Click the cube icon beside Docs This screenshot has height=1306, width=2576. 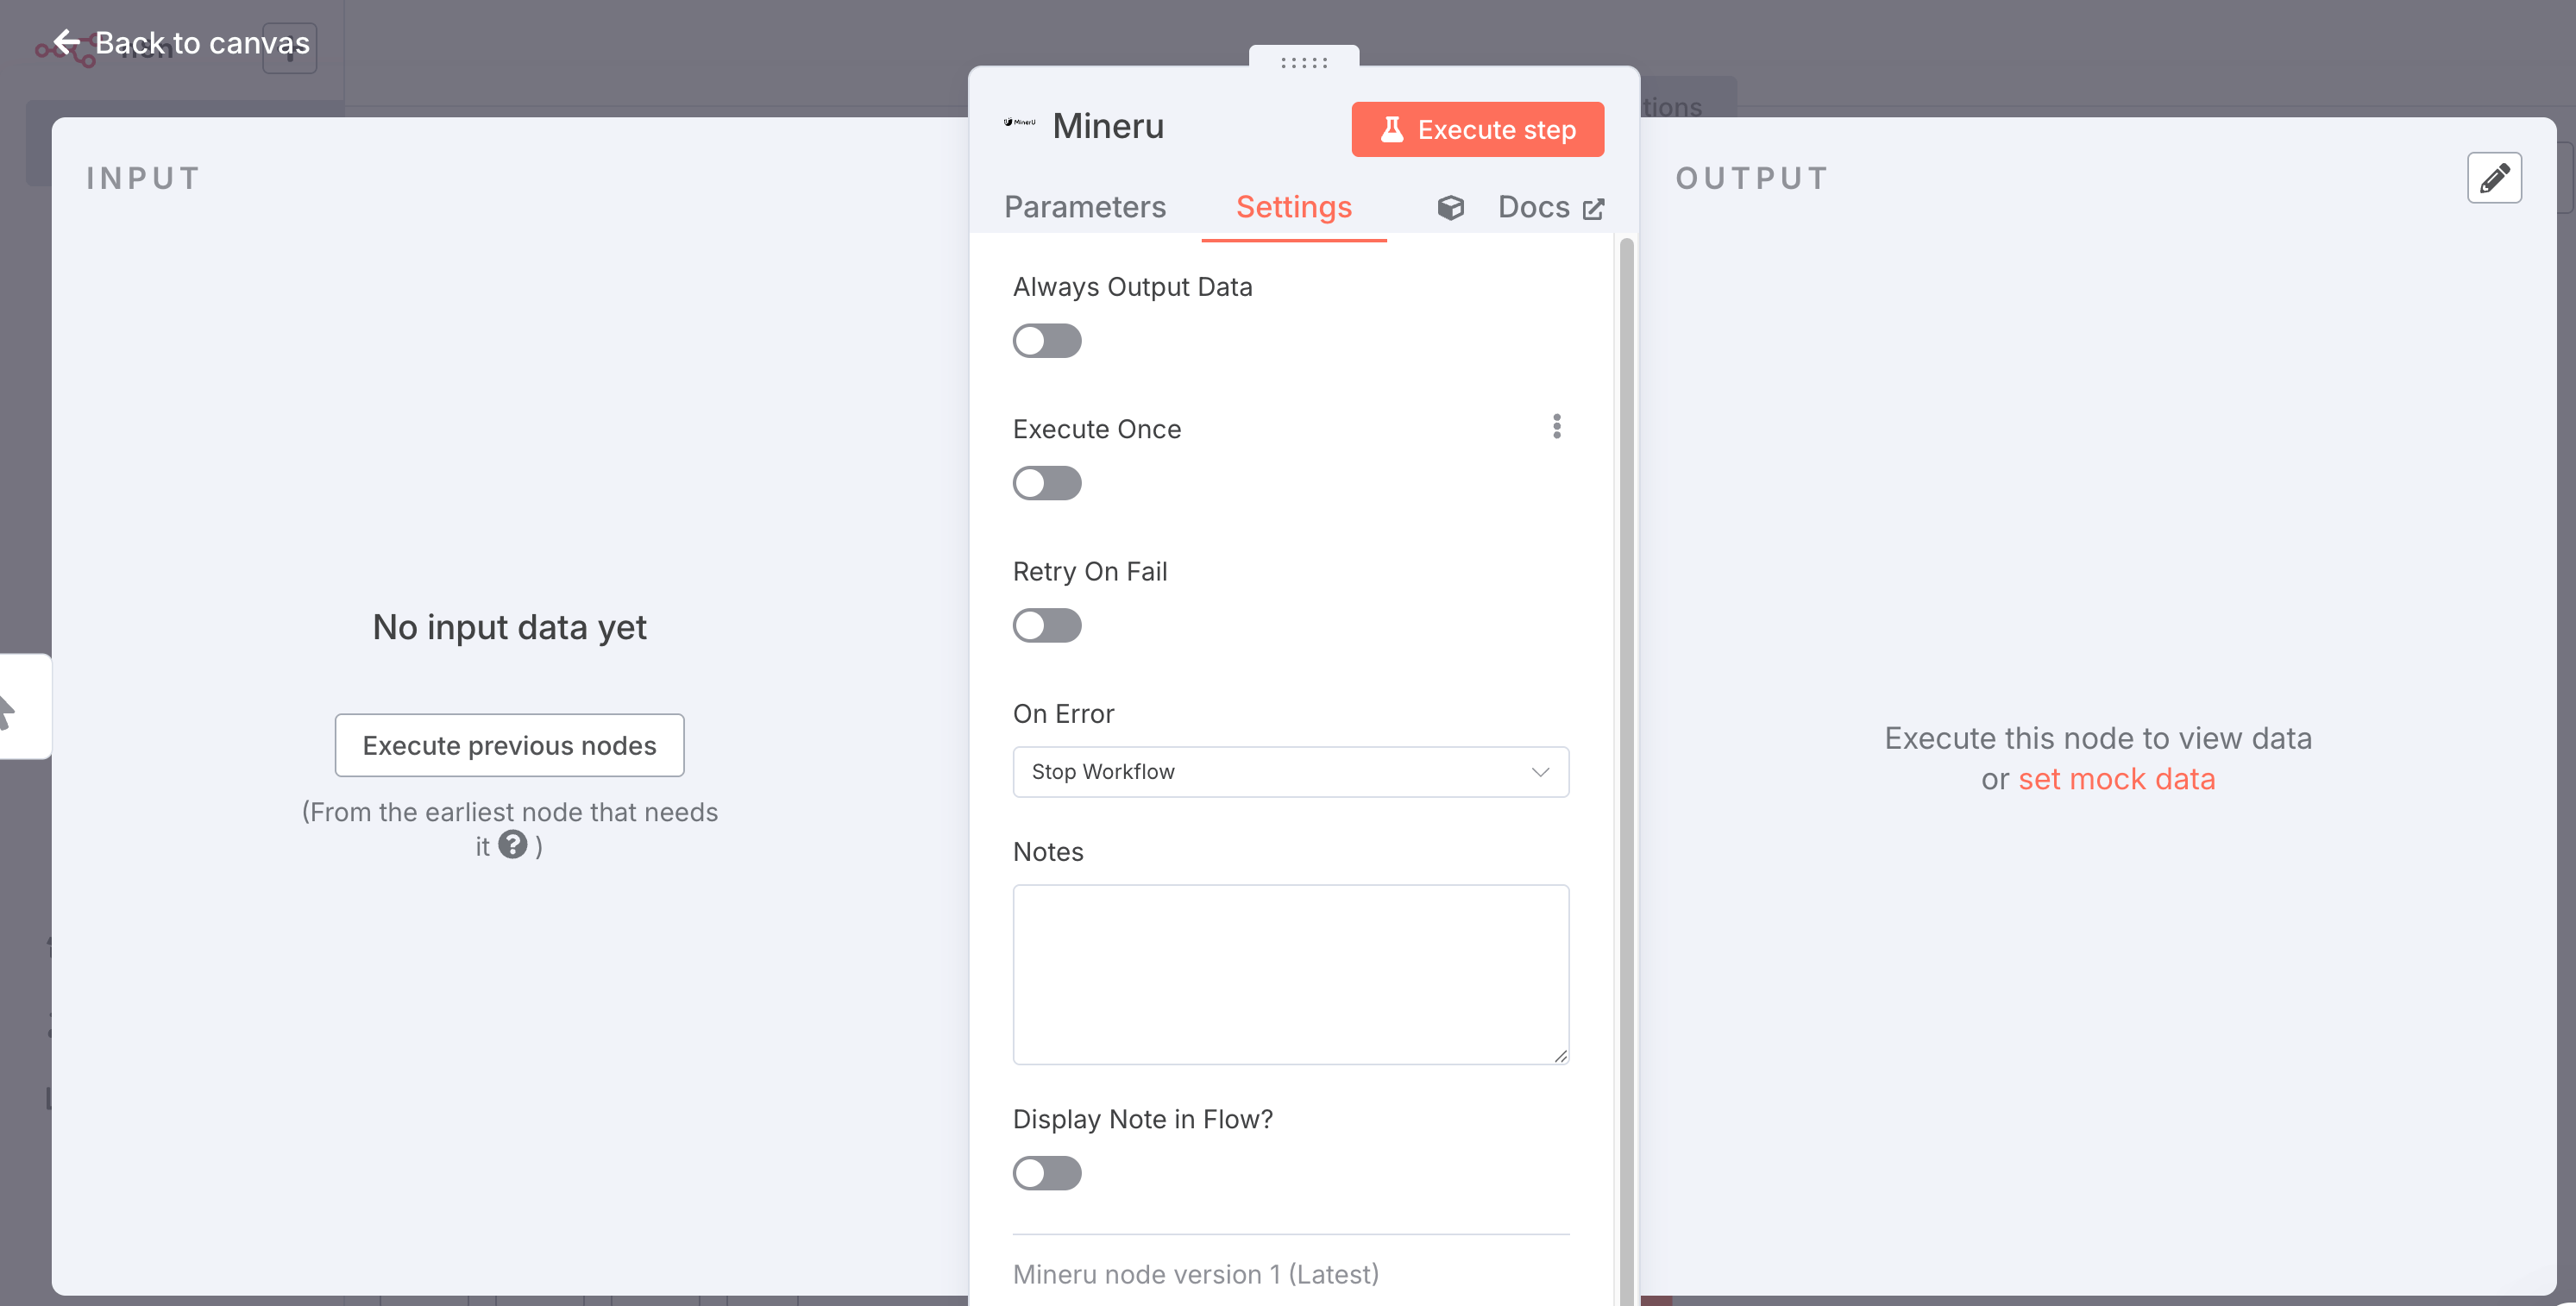[x=1450, y=207]
